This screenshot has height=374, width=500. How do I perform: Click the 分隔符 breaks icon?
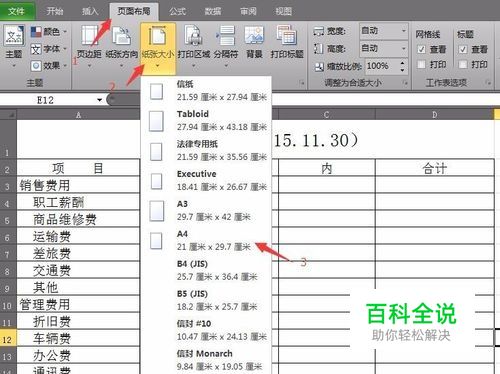point(226,35)
